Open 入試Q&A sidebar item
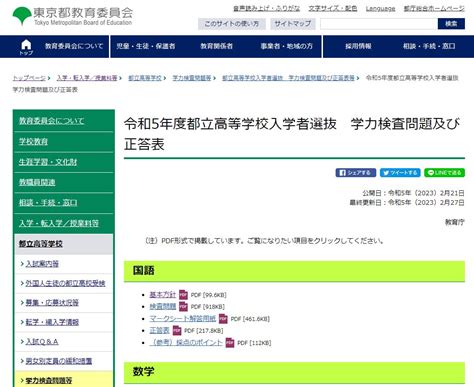 (x=42, y=341)
